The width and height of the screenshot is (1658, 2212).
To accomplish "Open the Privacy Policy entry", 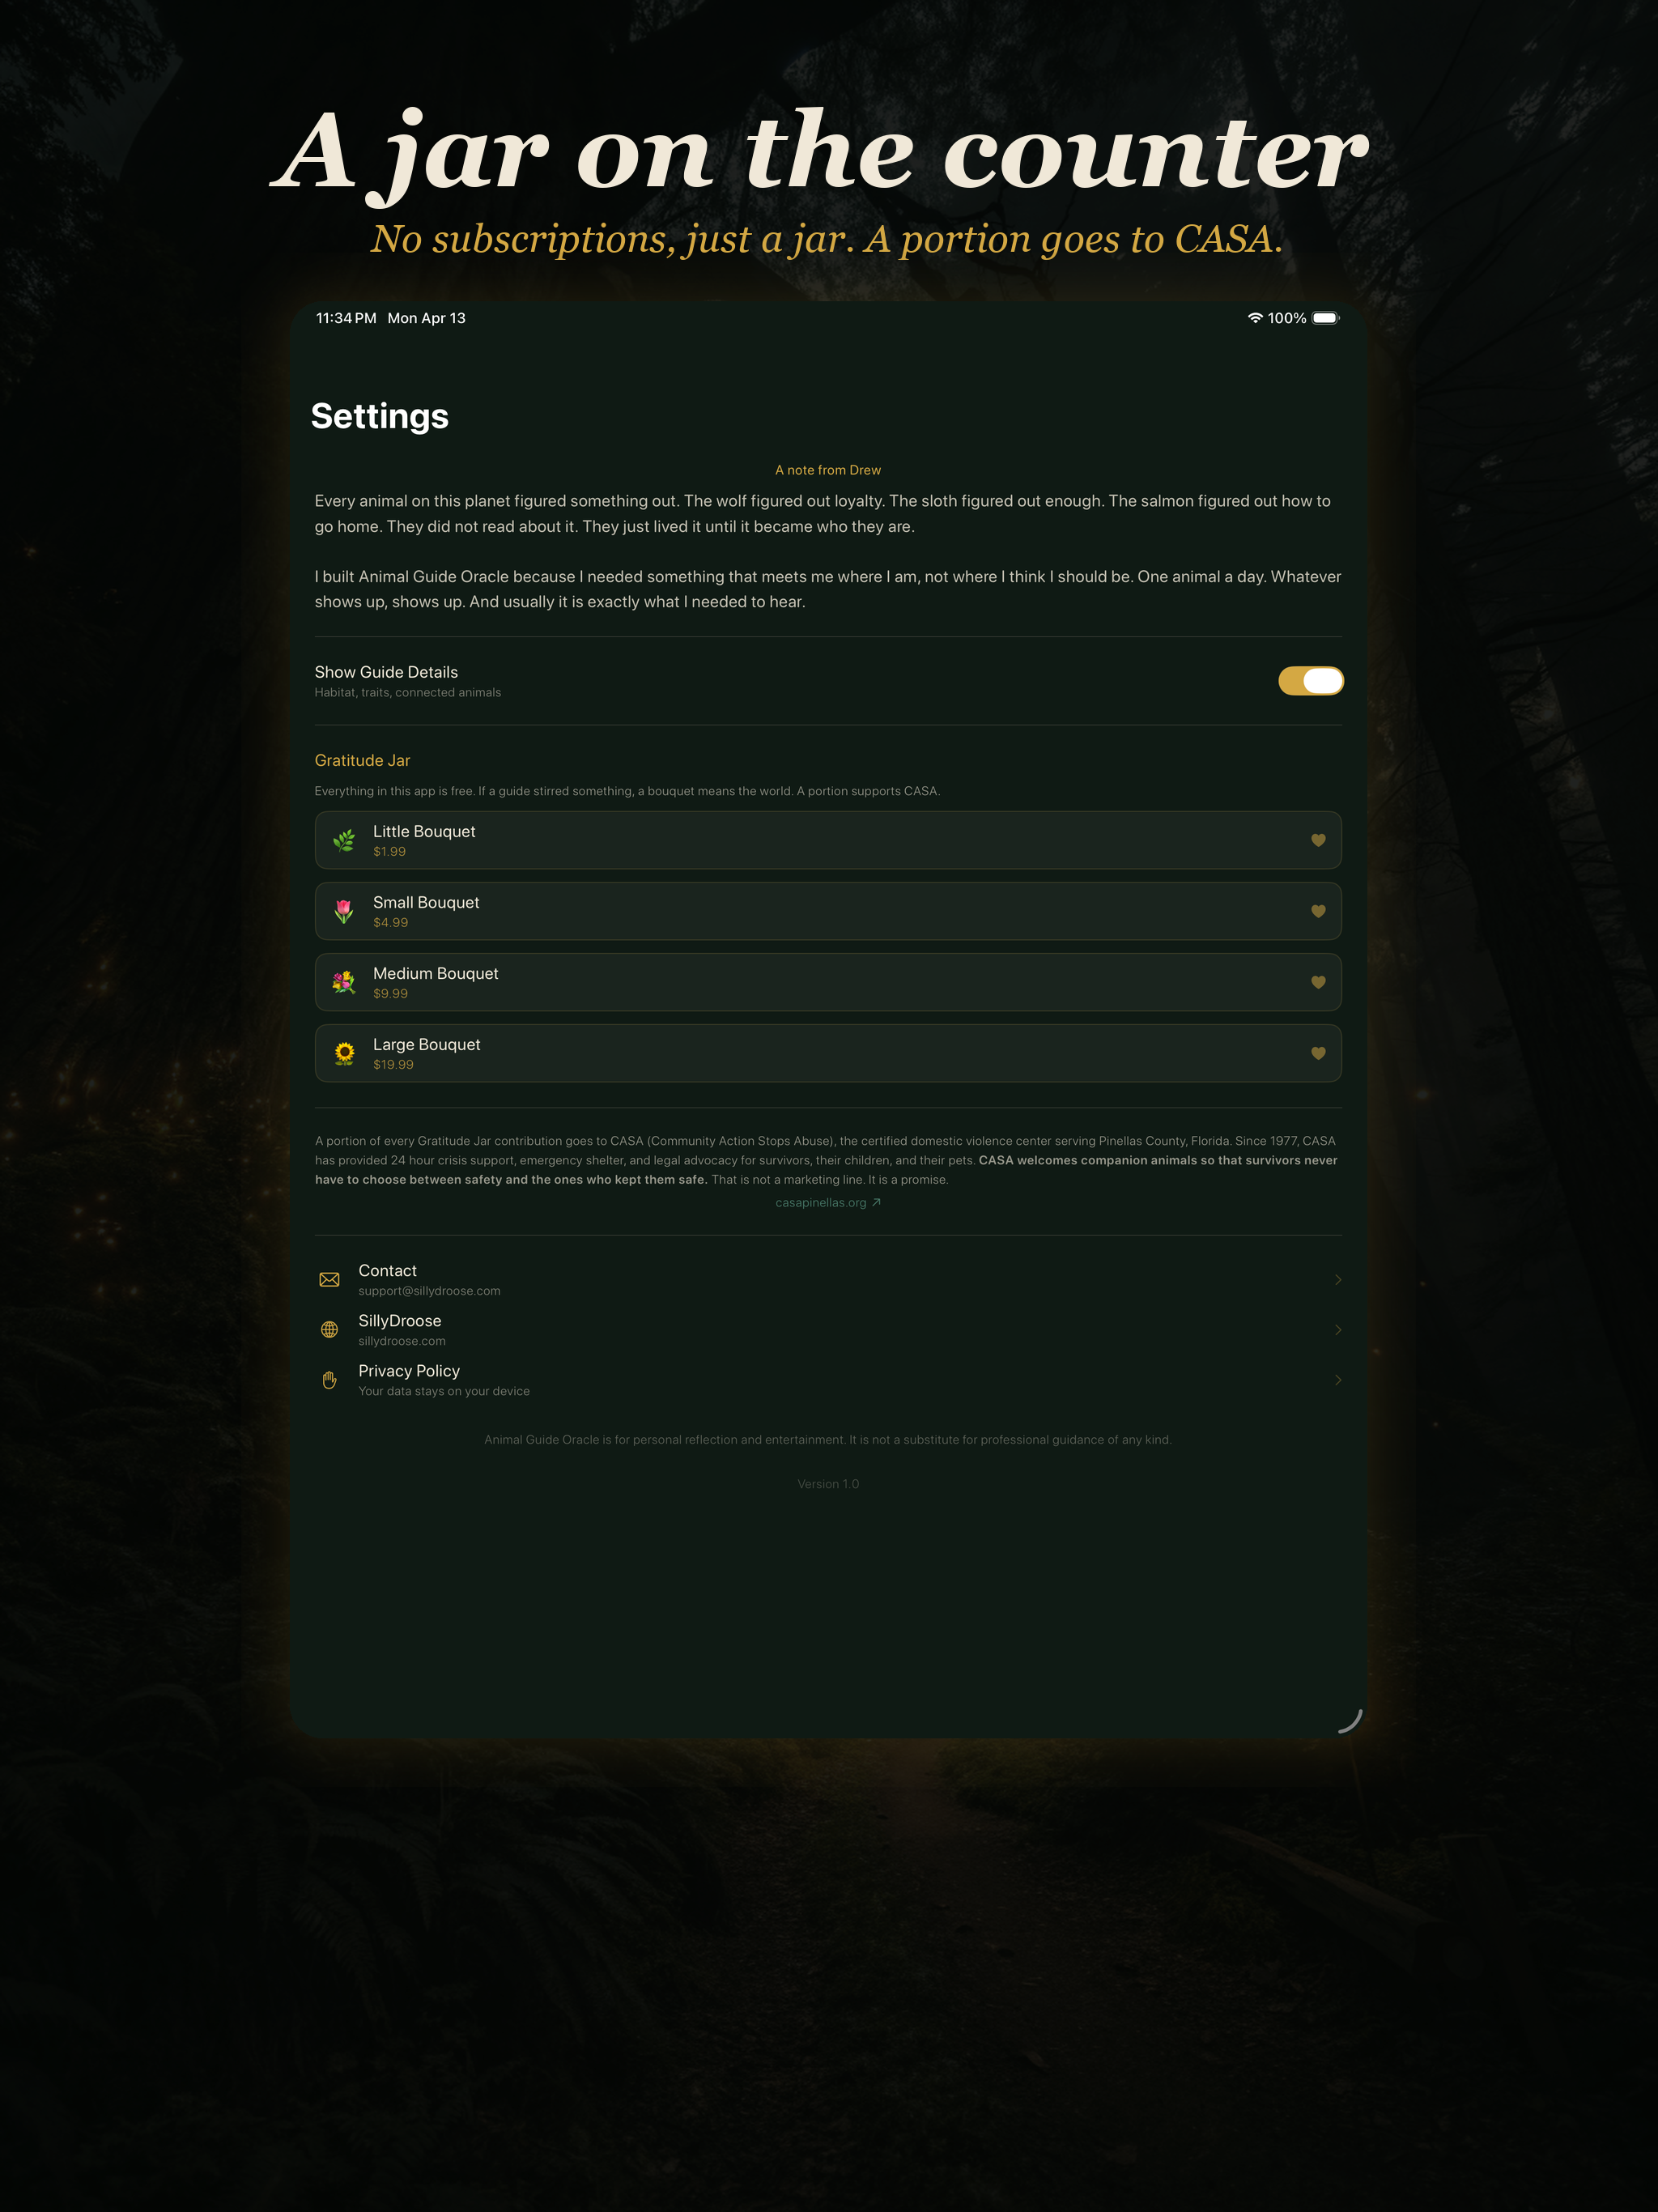I will 828,1380.
